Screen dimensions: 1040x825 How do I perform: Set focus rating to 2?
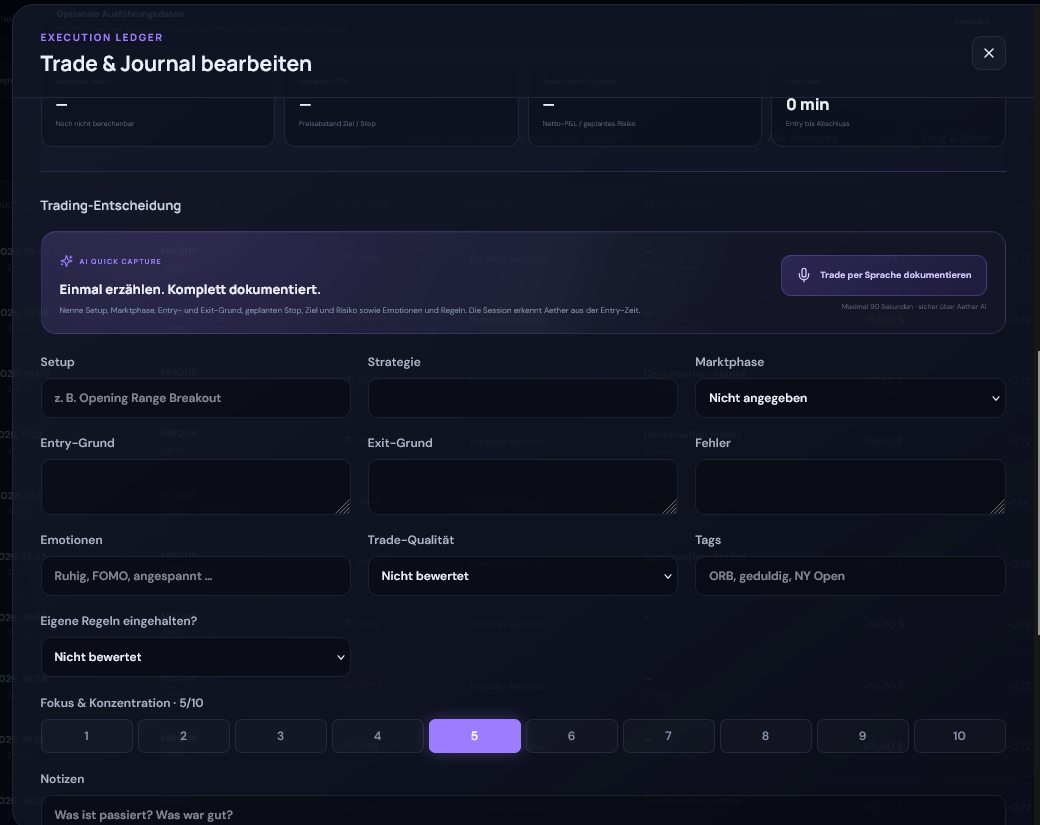[184, 735]
